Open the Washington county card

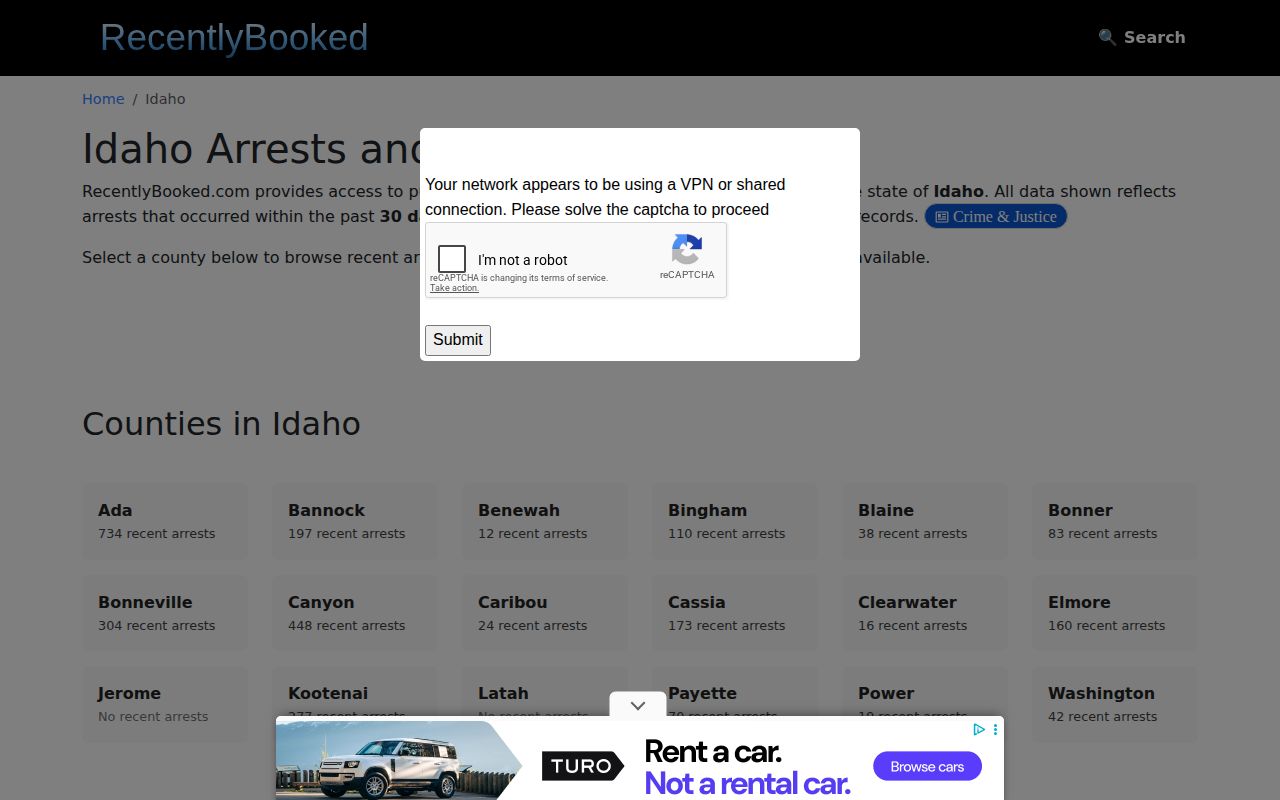(1115, 704)
